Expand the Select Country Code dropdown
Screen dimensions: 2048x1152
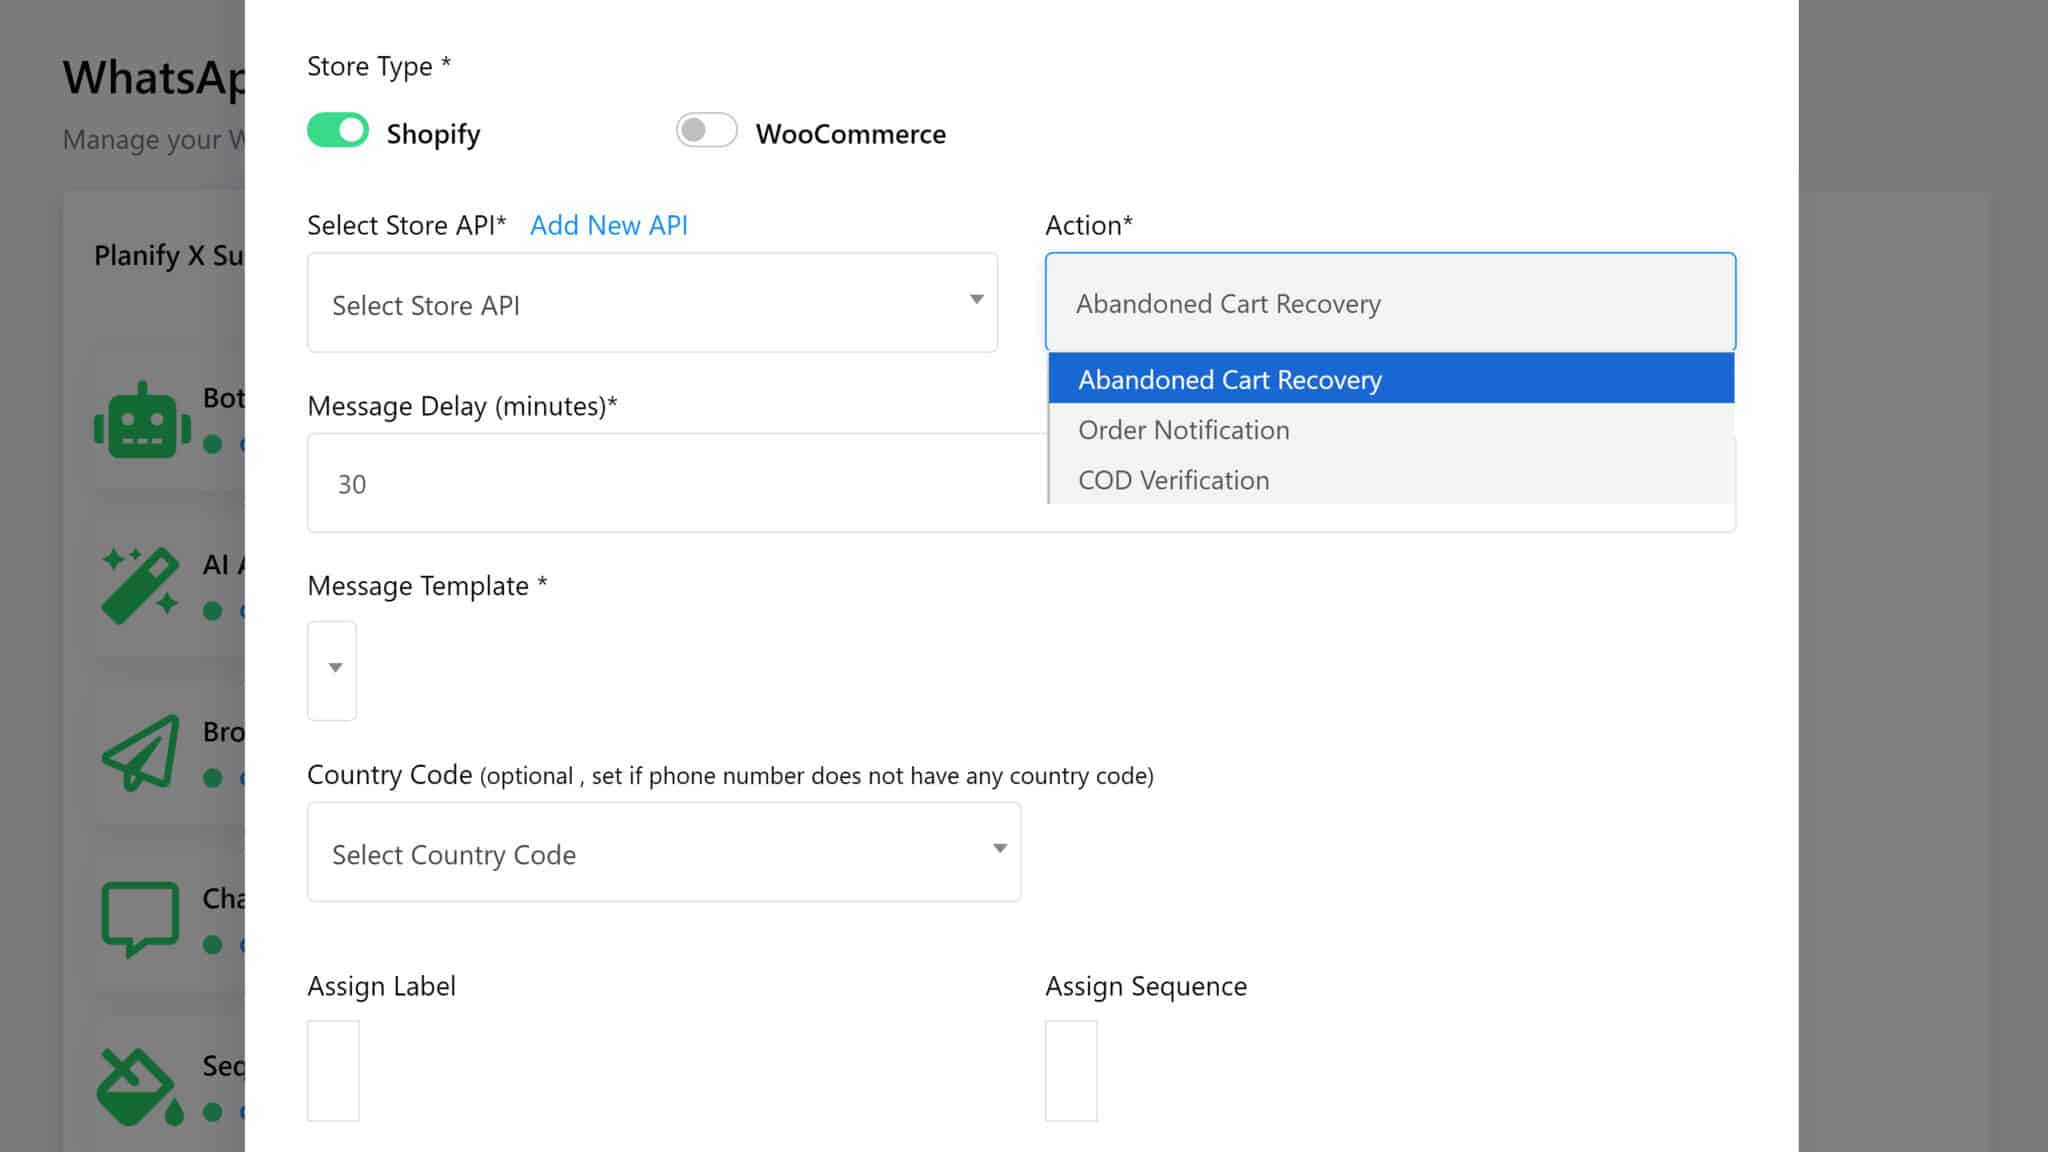coord(663,853)
